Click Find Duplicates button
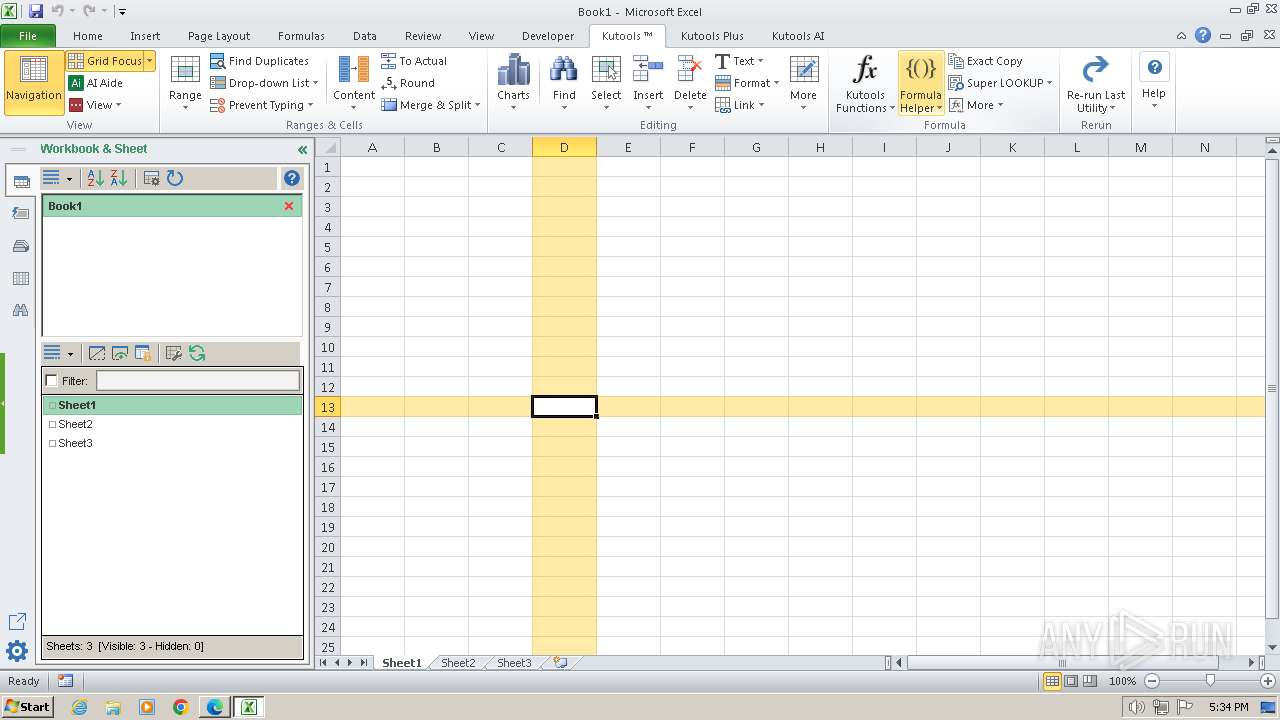Viewport: 1280px width, 720px height. (x=260, y=61)
